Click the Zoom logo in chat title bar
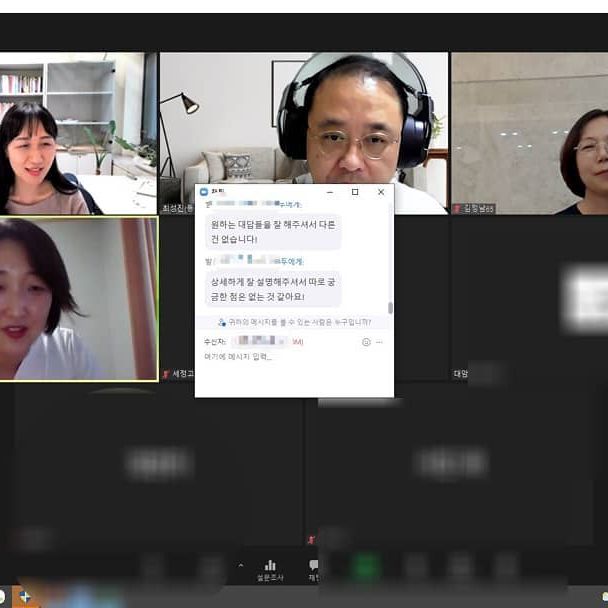The image size is (608, 608). coord(204,191)
